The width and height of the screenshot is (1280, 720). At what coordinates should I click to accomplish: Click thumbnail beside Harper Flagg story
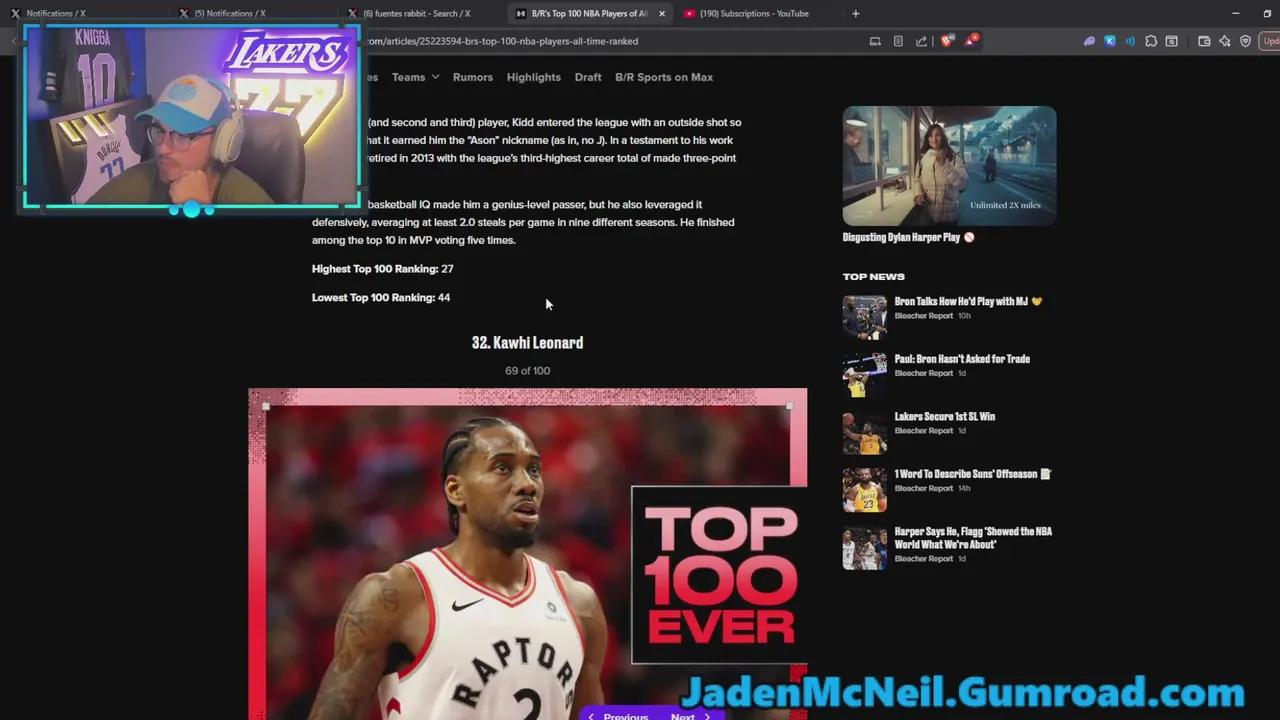[x=864, y=548]
